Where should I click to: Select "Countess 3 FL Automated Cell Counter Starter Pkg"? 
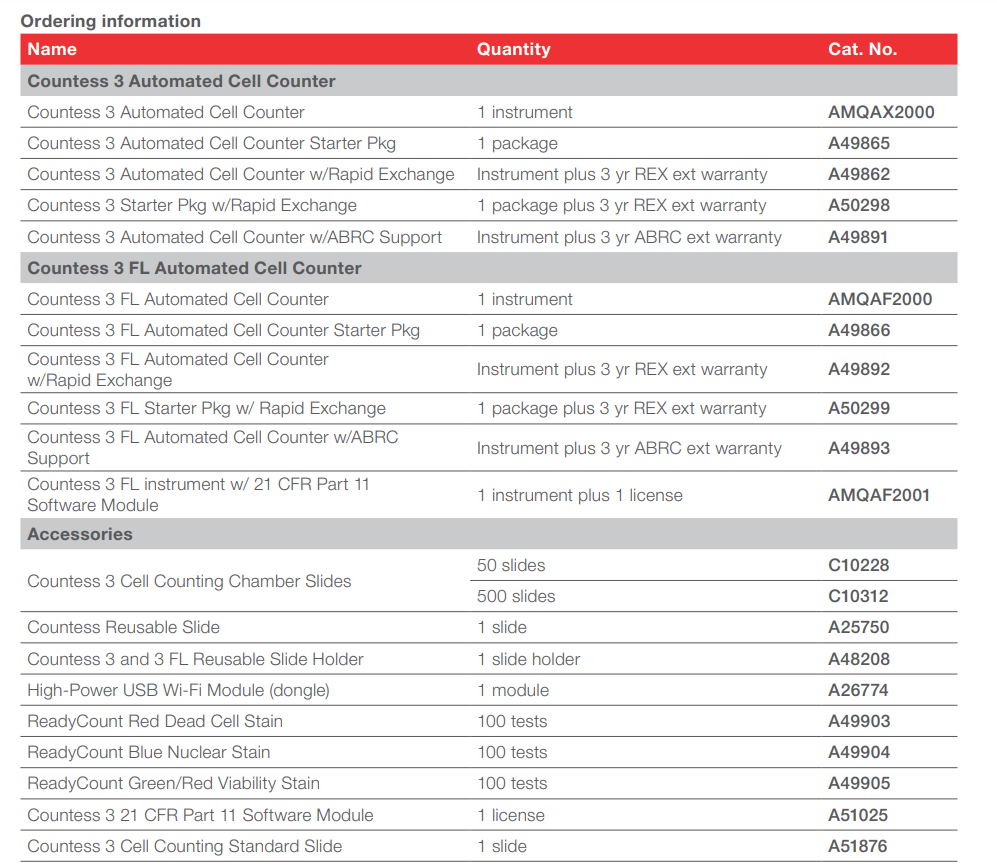(224, 331)
